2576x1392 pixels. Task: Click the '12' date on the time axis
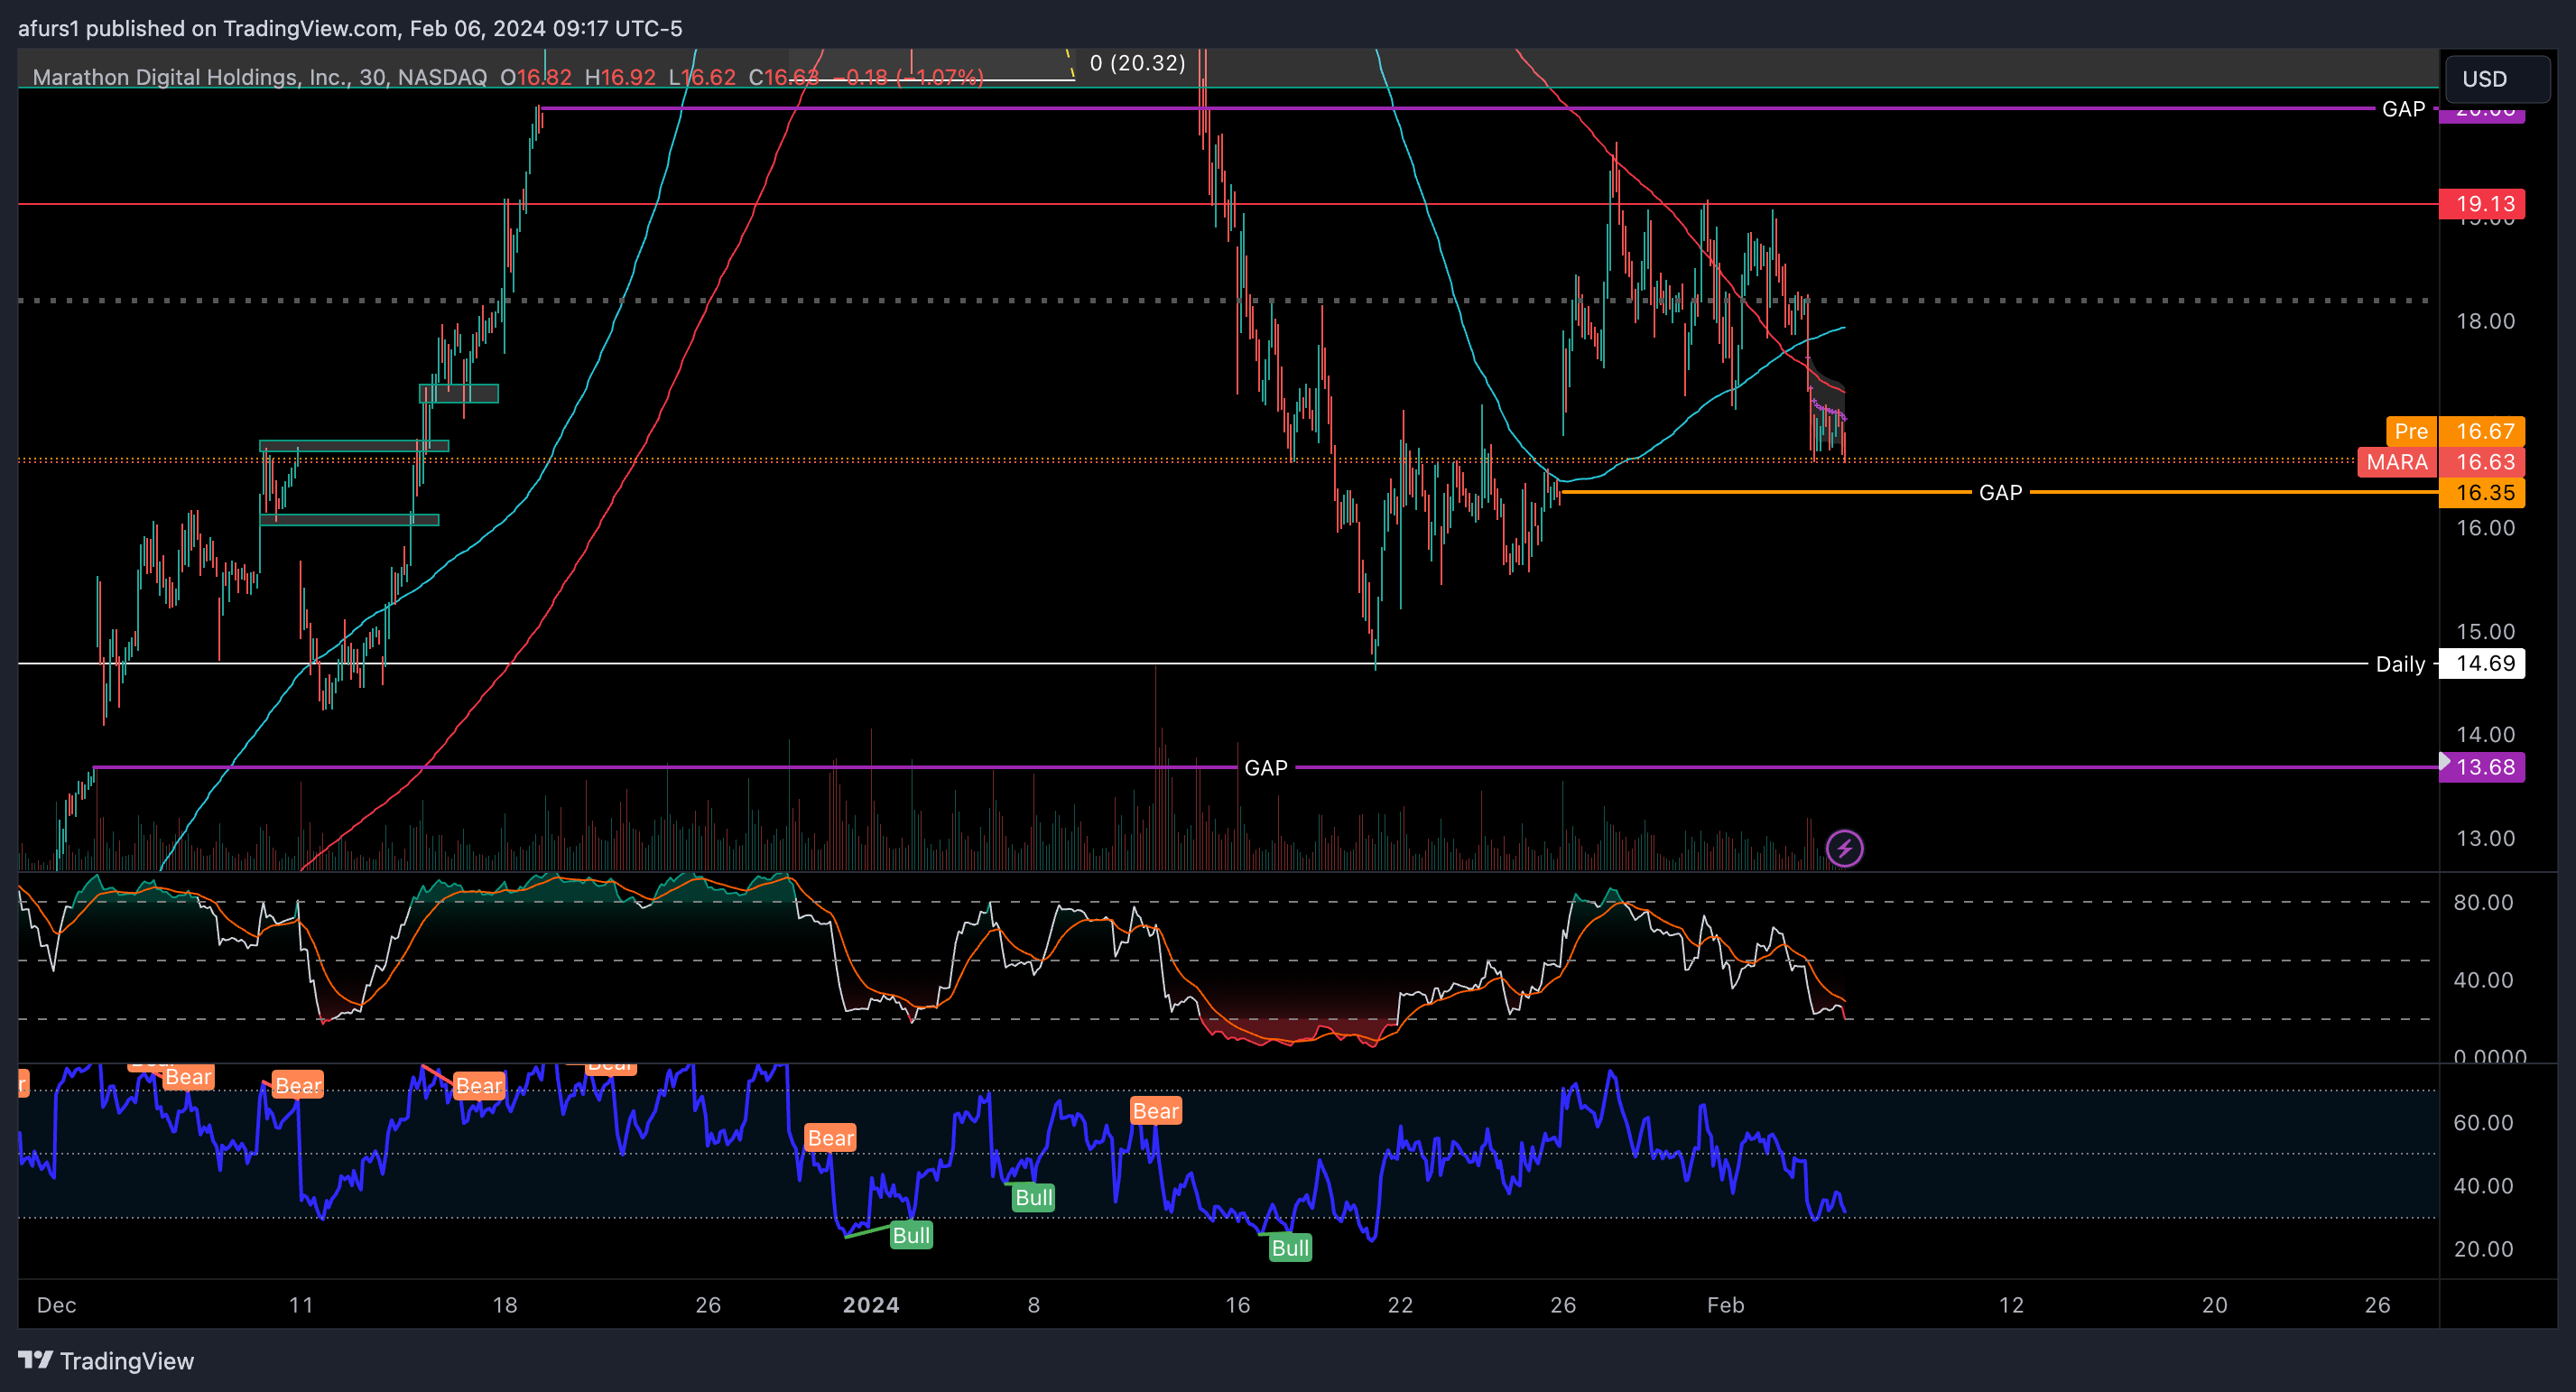point(2011,1305)
